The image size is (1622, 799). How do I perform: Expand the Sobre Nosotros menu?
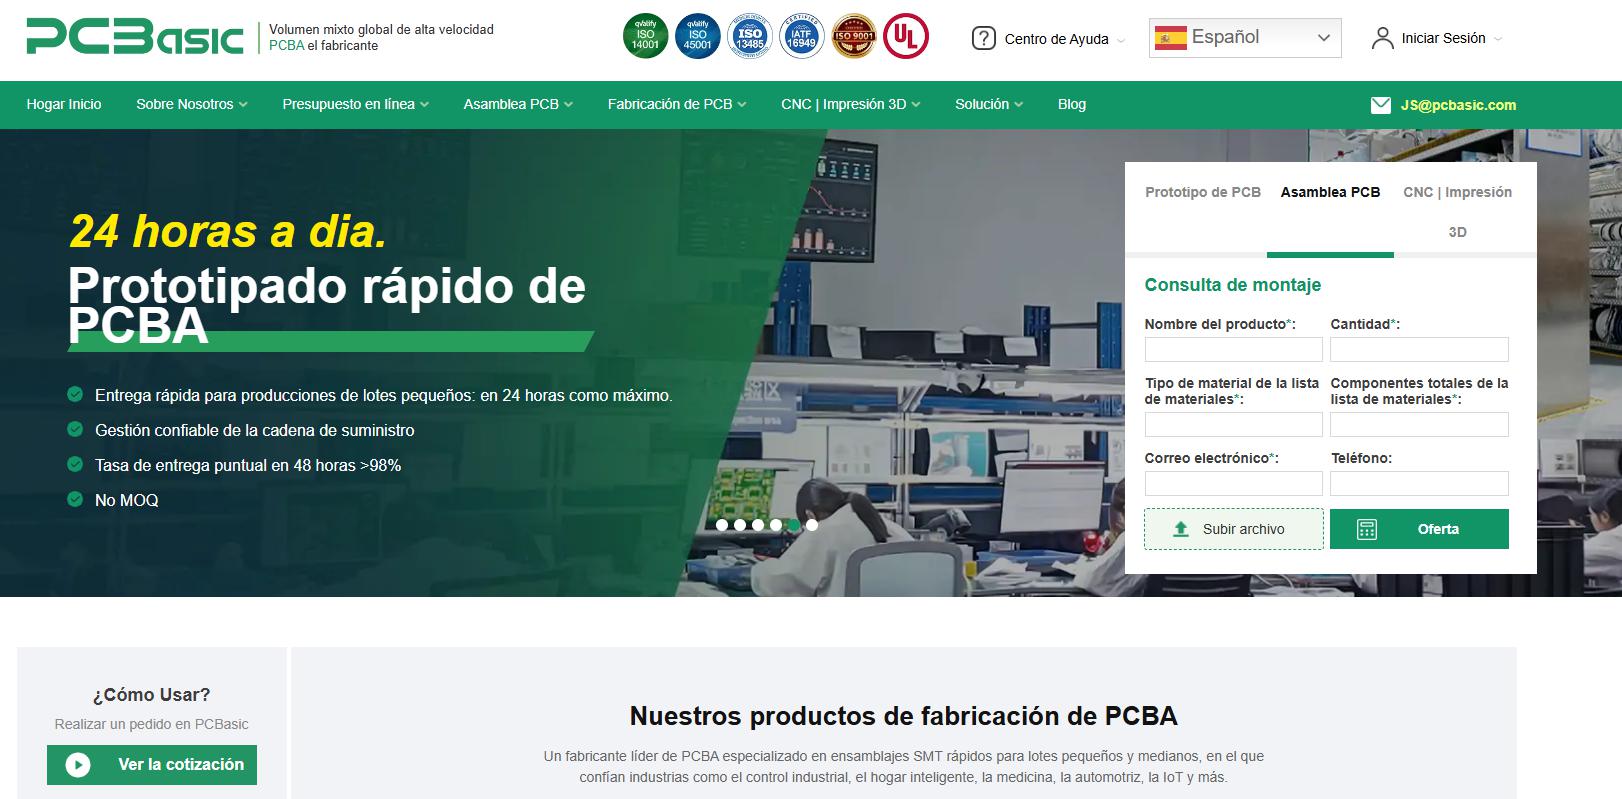(x=191, y=104)
